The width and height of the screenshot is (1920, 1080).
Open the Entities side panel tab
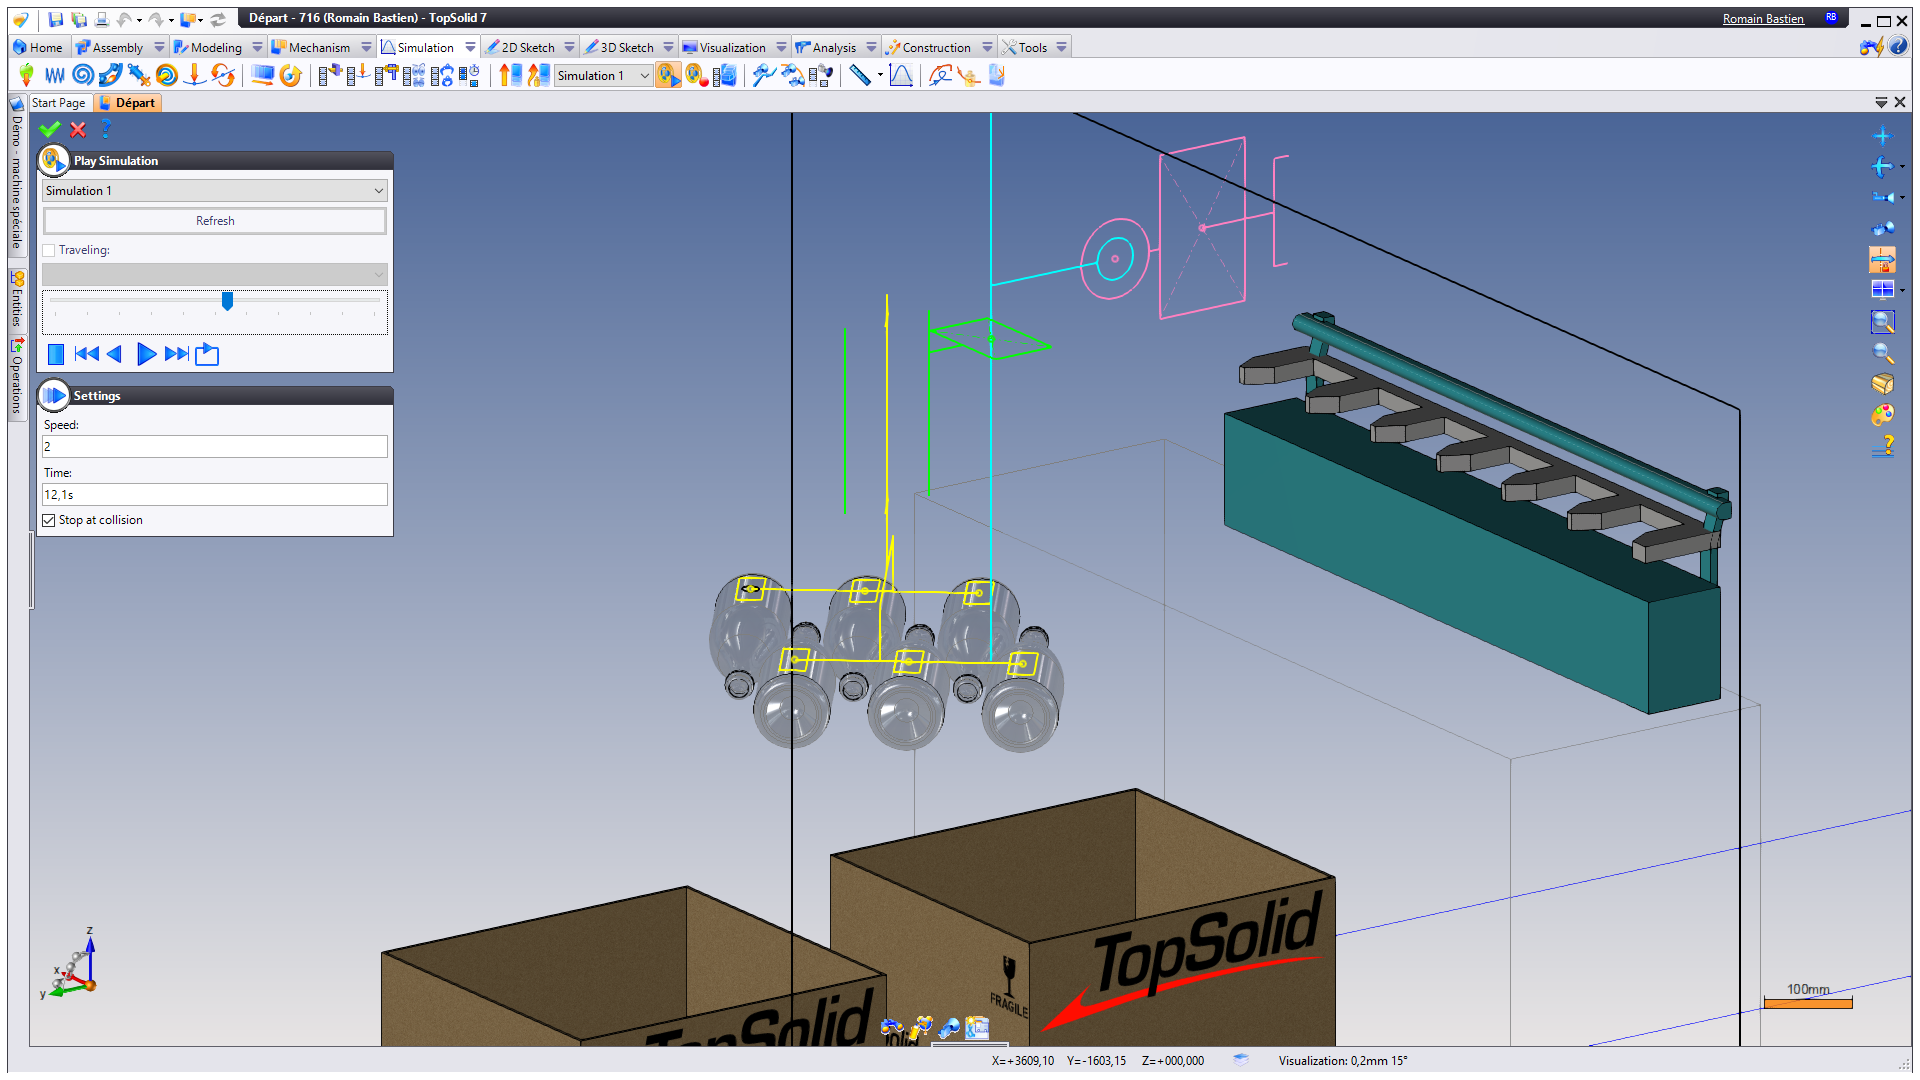click(x=17, y=299)
